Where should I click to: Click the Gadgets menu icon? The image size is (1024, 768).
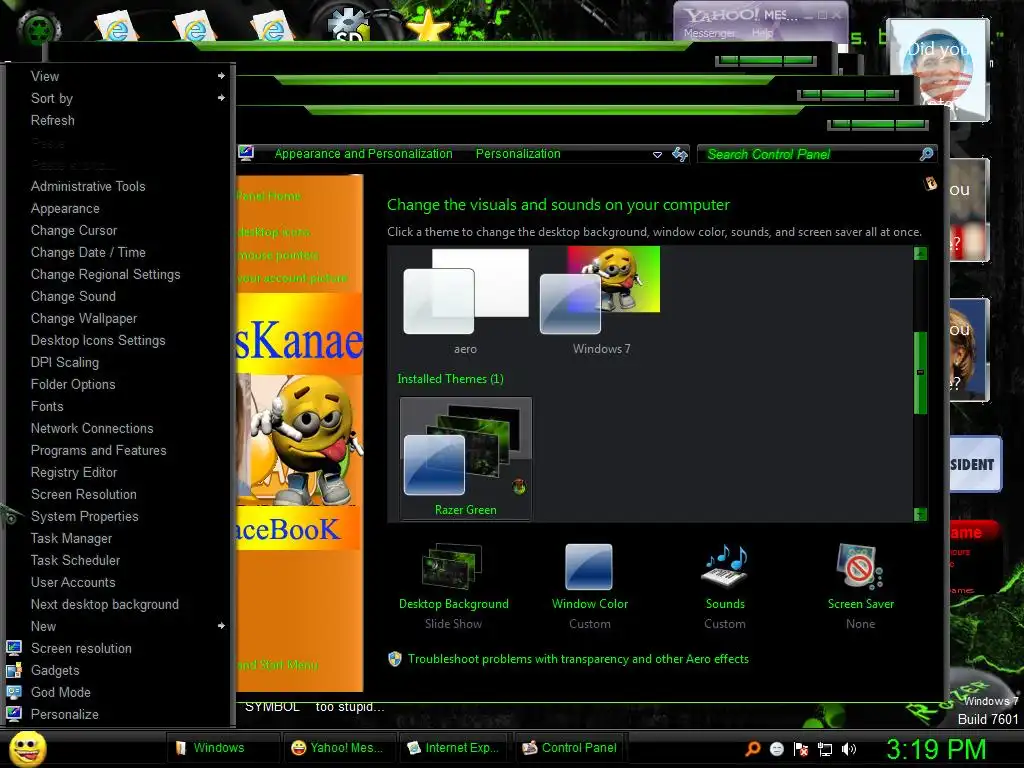coord(14,670)
